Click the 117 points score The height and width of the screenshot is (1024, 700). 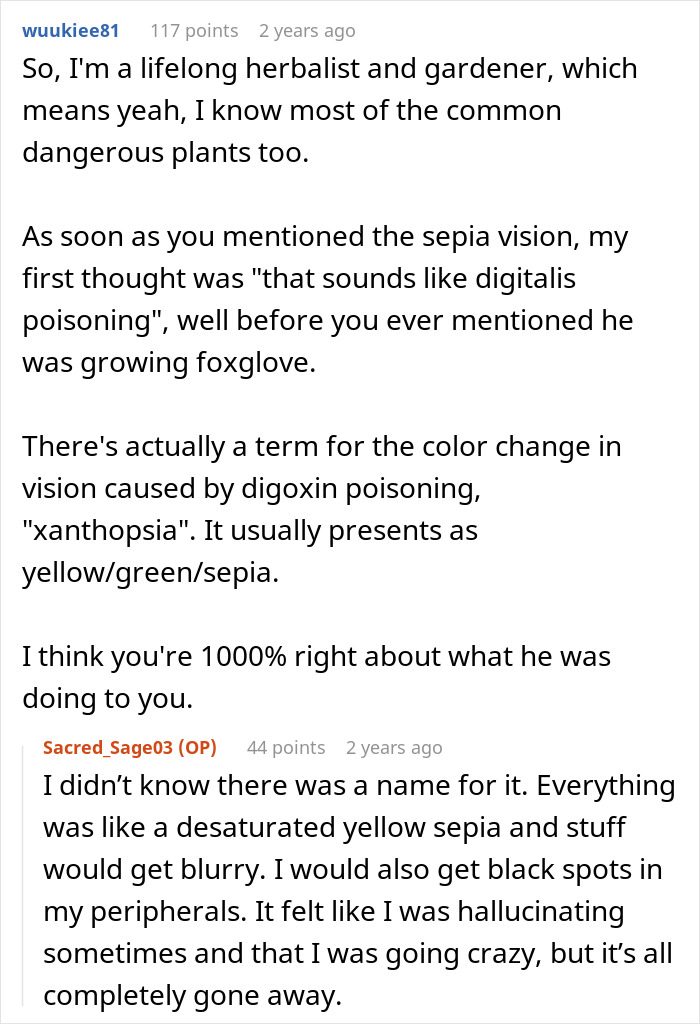[x=194, y=31]
